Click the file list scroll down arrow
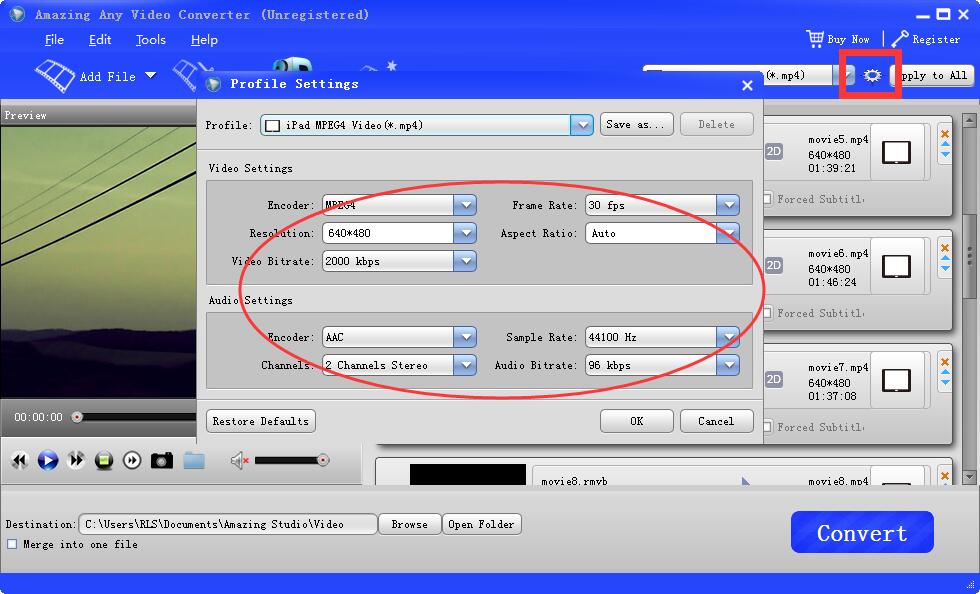The image size is (980, 594). 969,477
